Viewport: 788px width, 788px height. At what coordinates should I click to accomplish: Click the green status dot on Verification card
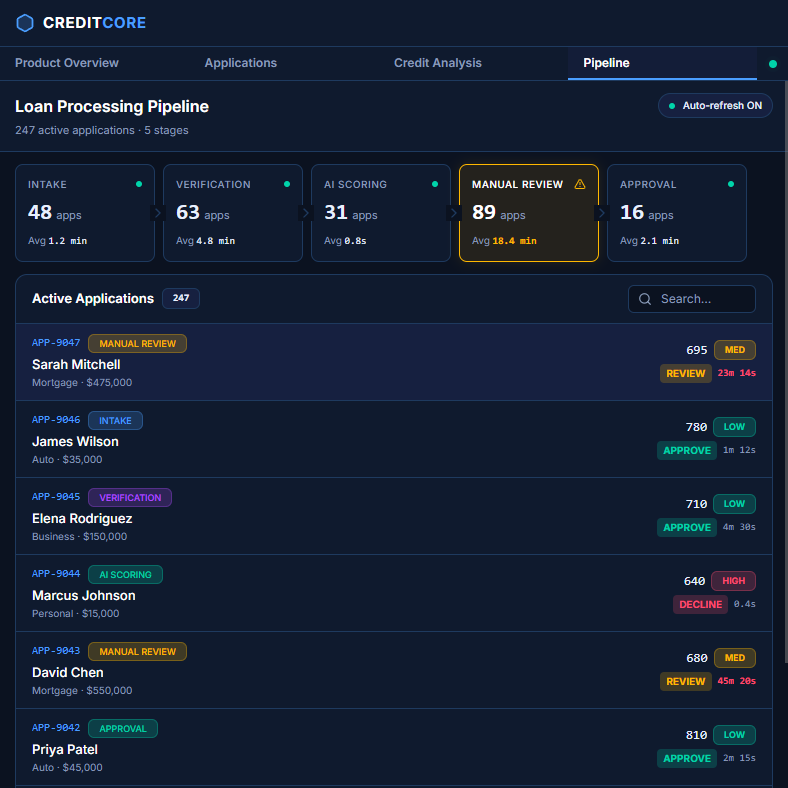287,184
